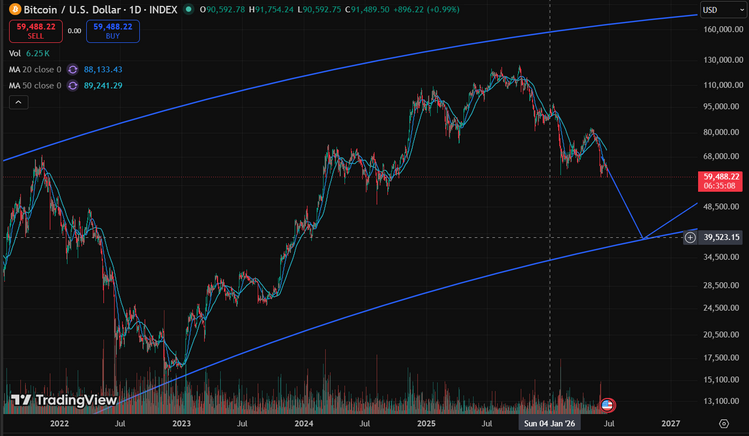Select the MA 50 close indicator label
Screen dimensions: 749x436
coord(35,86)
